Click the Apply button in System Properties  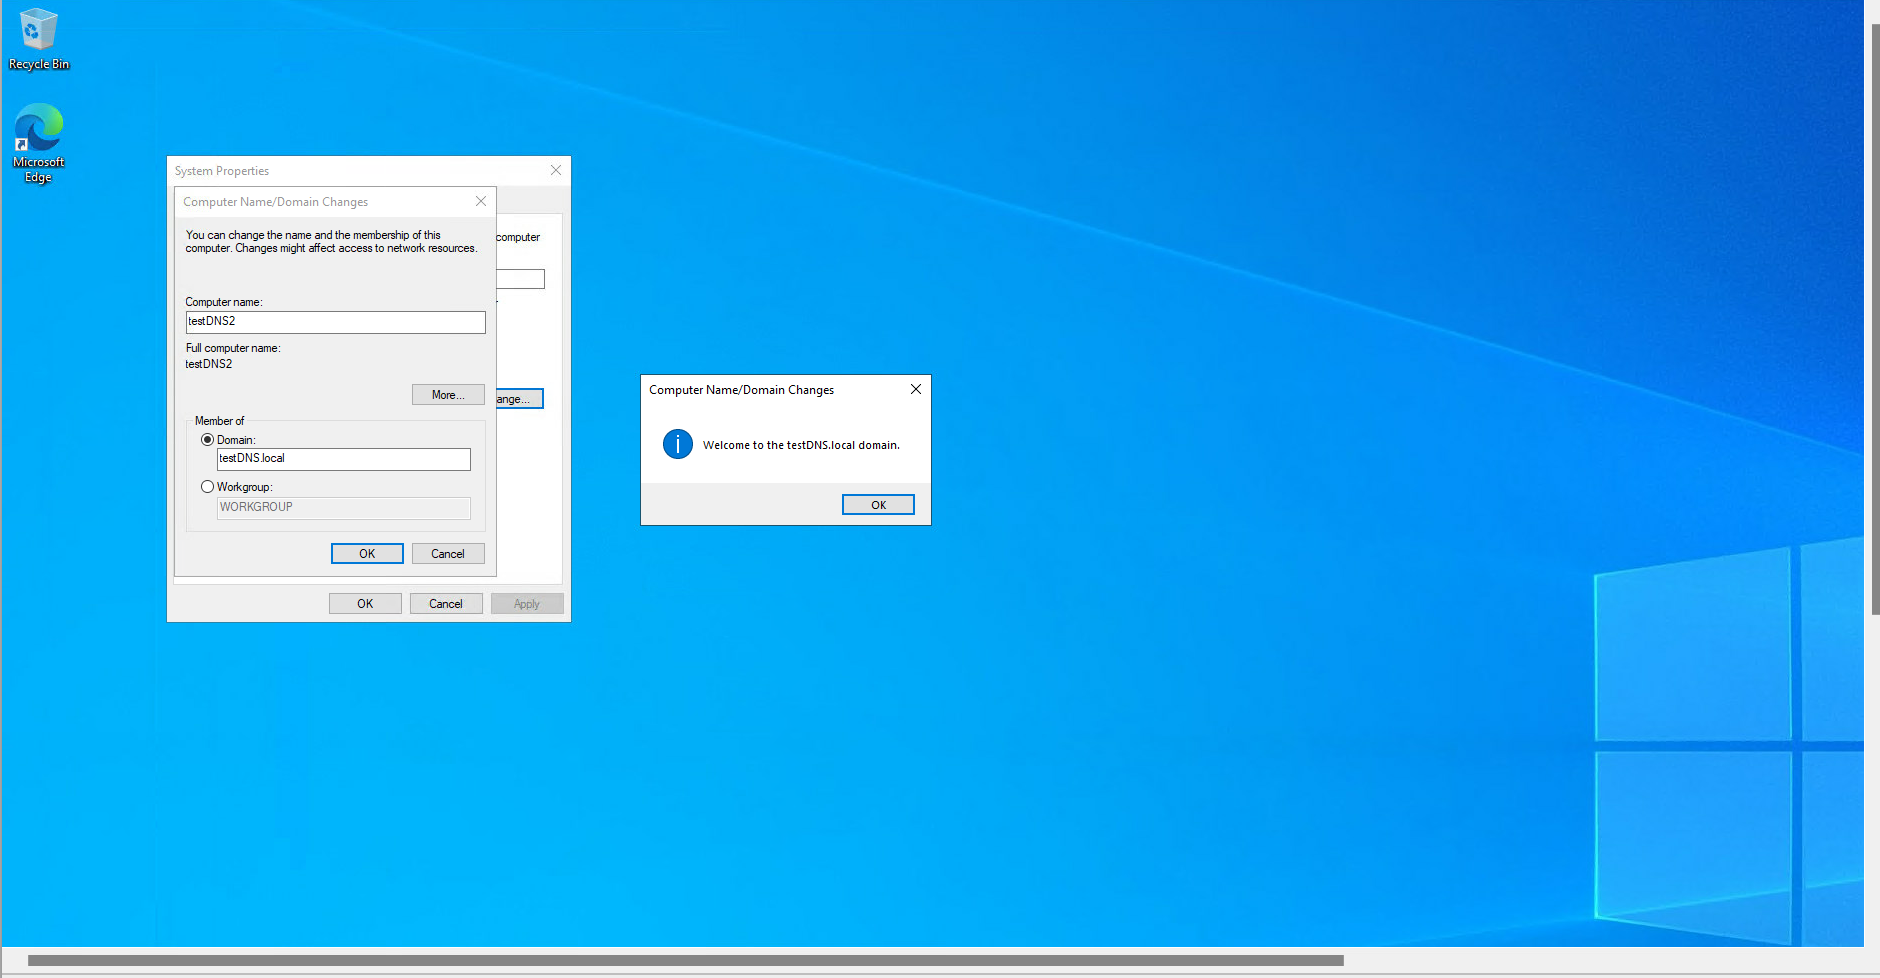(527, 604)
